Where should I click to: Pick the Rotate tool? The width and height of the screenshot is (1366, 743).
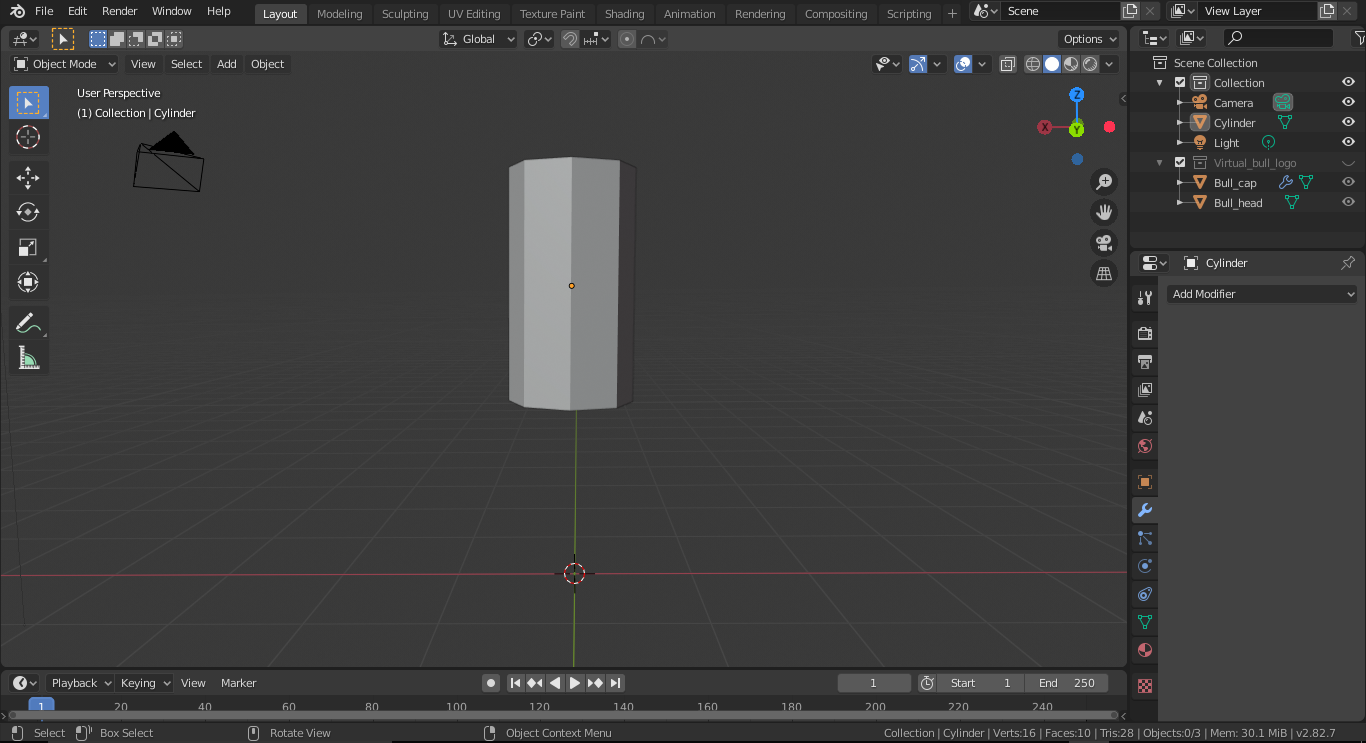pyautogui.click(x=28, y=212)
